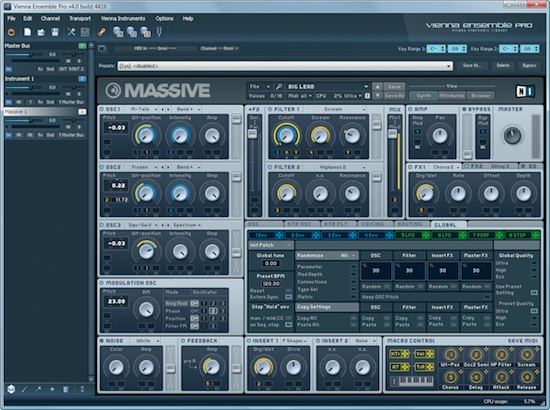Toggle the OSC2 power button
The image size is (550, 410).
tap(102, 167)
